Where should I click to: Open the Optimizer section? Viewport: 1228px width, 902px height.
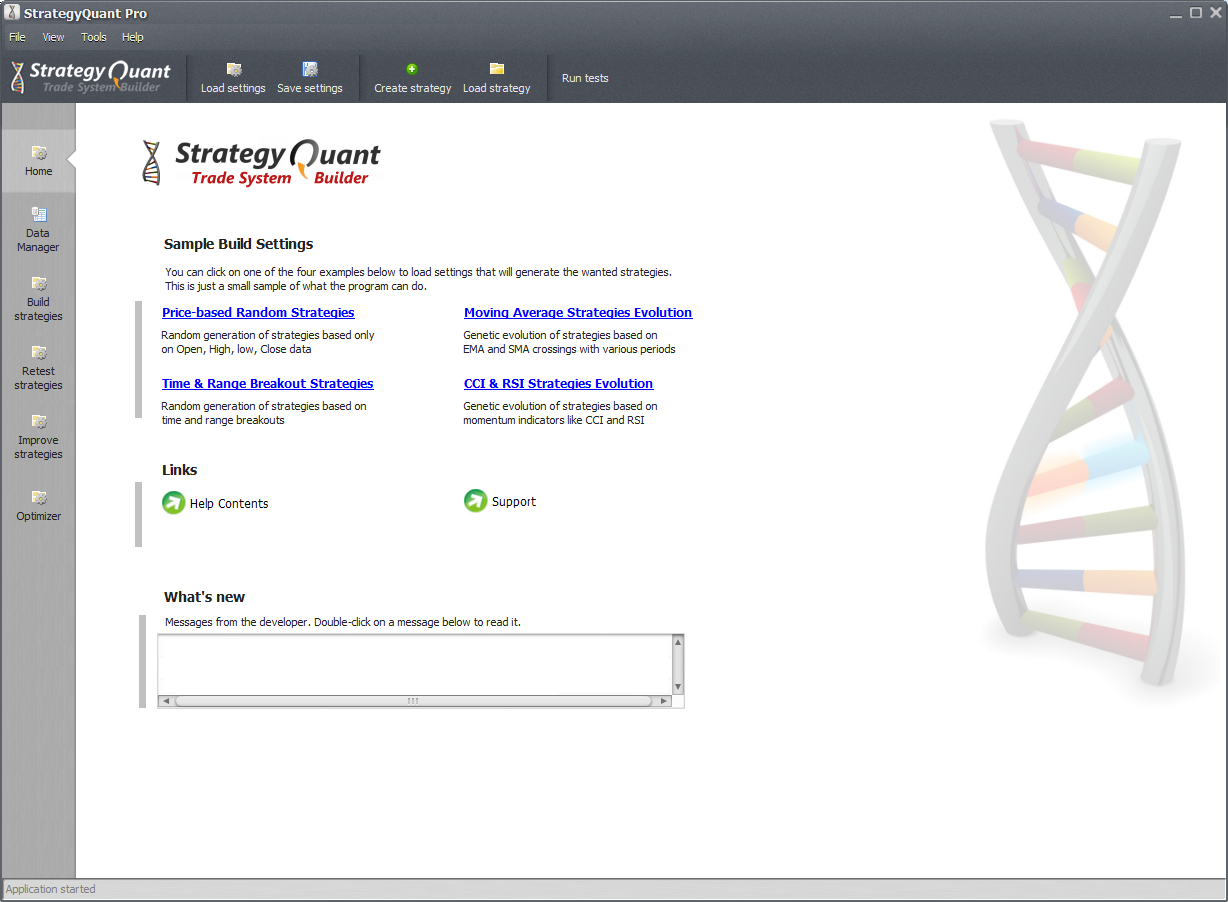(x=38, y=505)
